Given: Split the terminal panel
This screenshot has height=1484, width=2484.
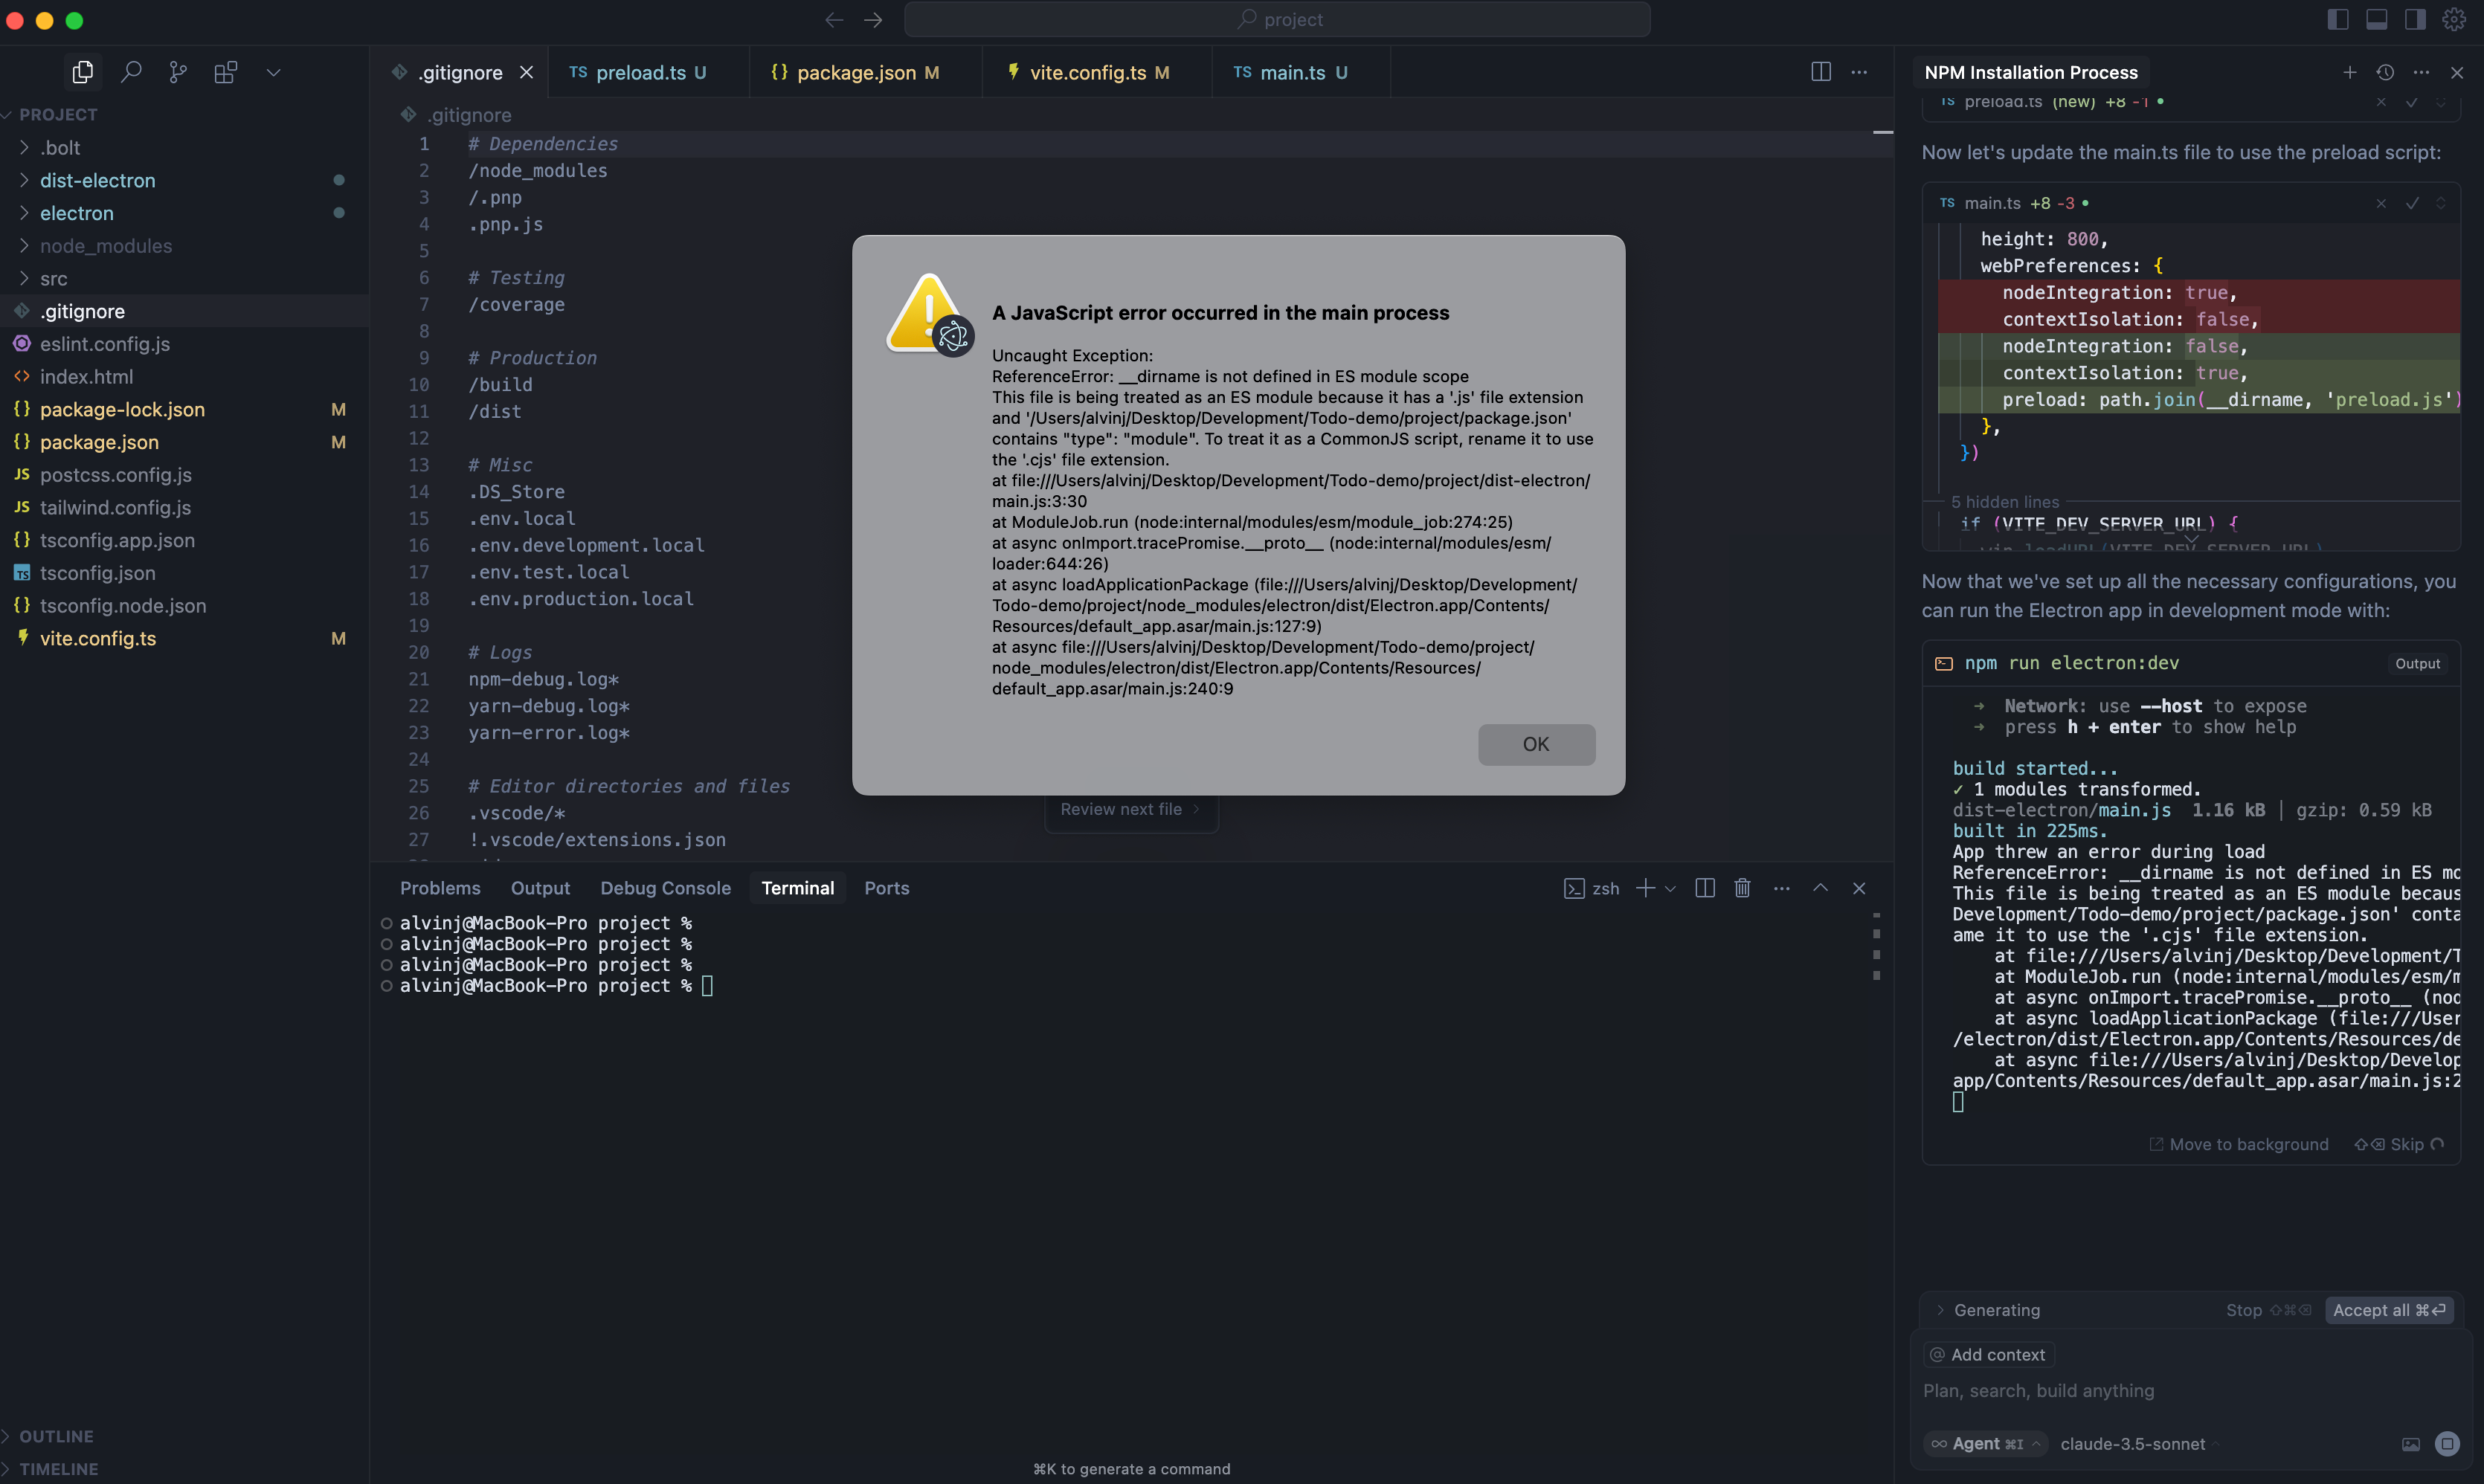Looking at the screenshot, I should [1705, 888].
